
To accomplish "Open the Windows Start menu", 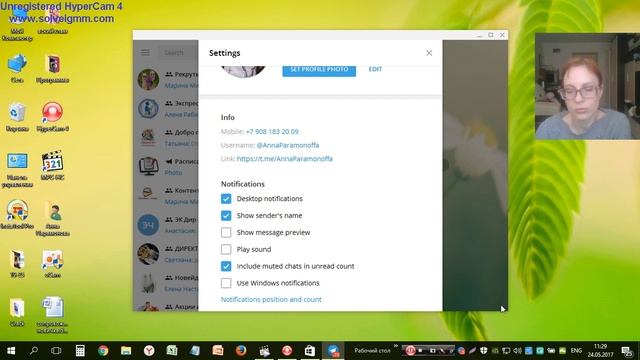I will pyautogui.click(x=11, y=351).
